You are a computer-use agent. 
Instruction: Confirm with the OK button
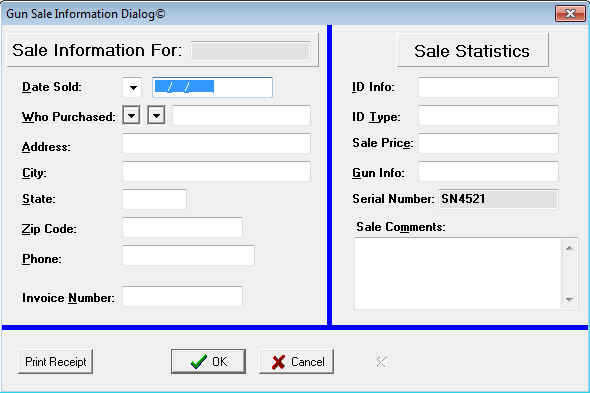208,361
